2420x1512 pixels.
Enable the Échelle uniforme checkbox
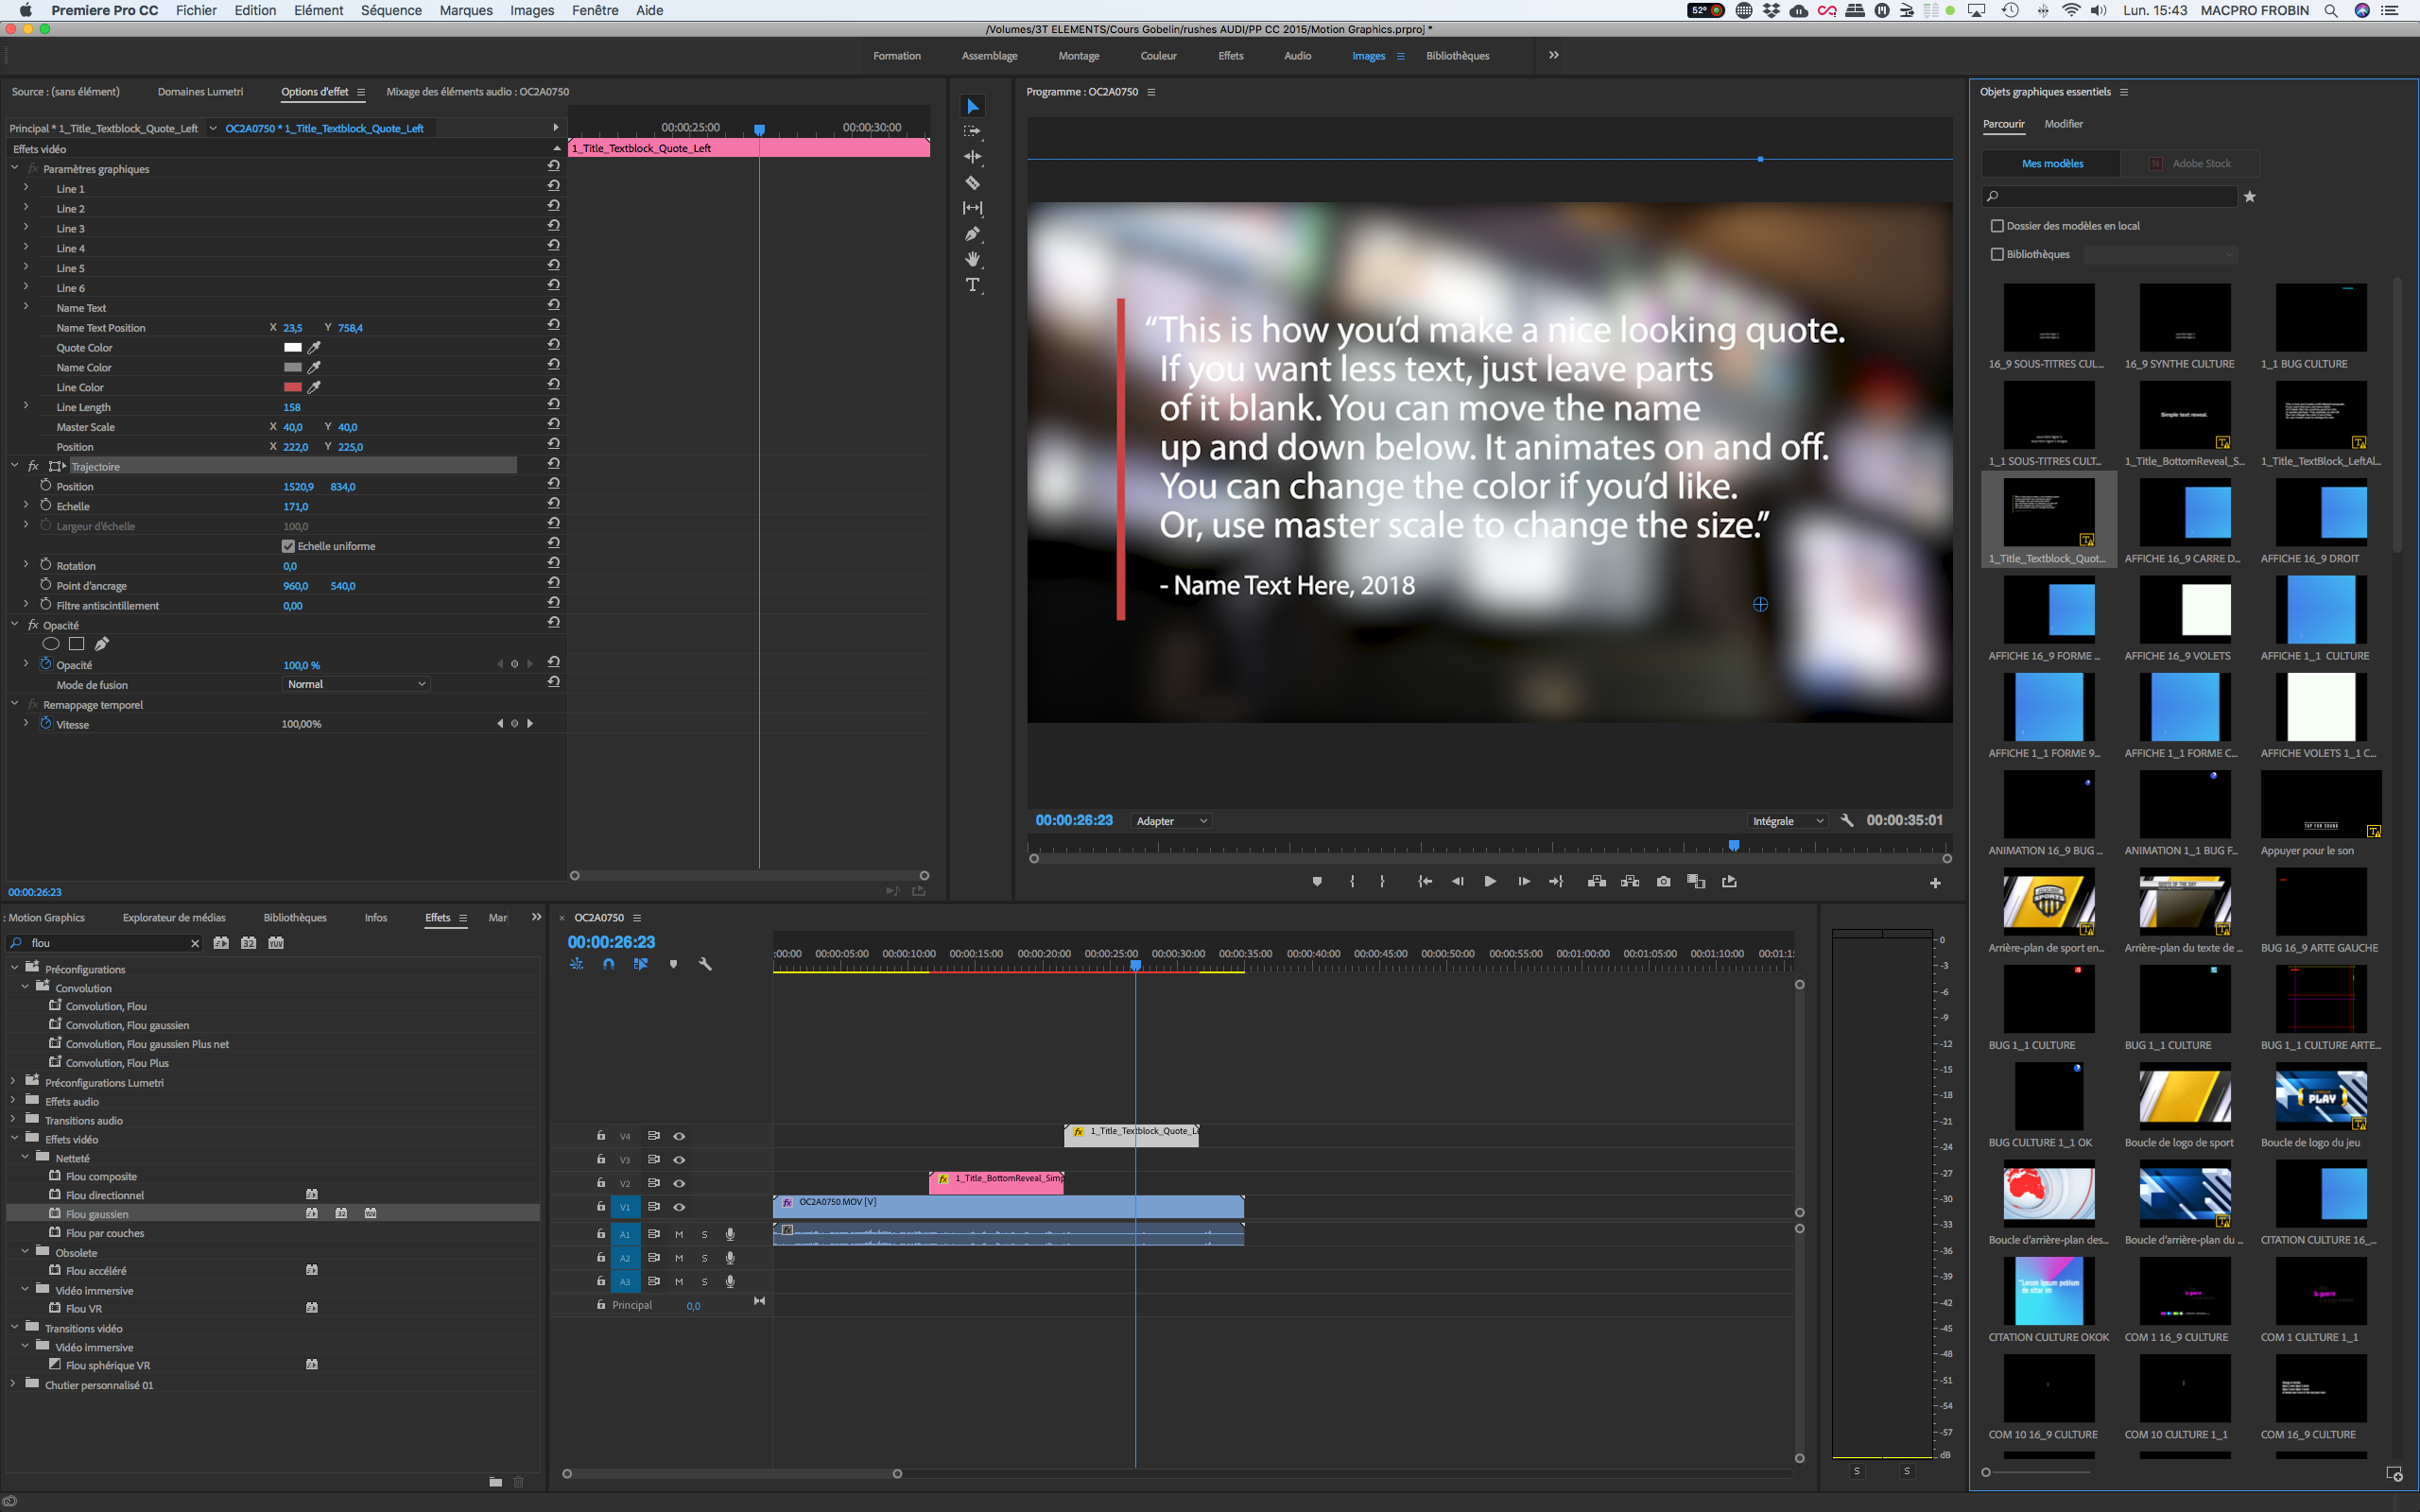[x=288, y=546]
